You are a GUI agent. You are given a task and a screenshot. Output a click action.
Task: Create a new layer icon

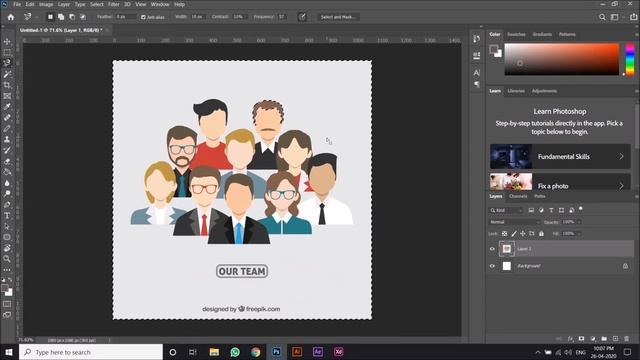[616, 339]
